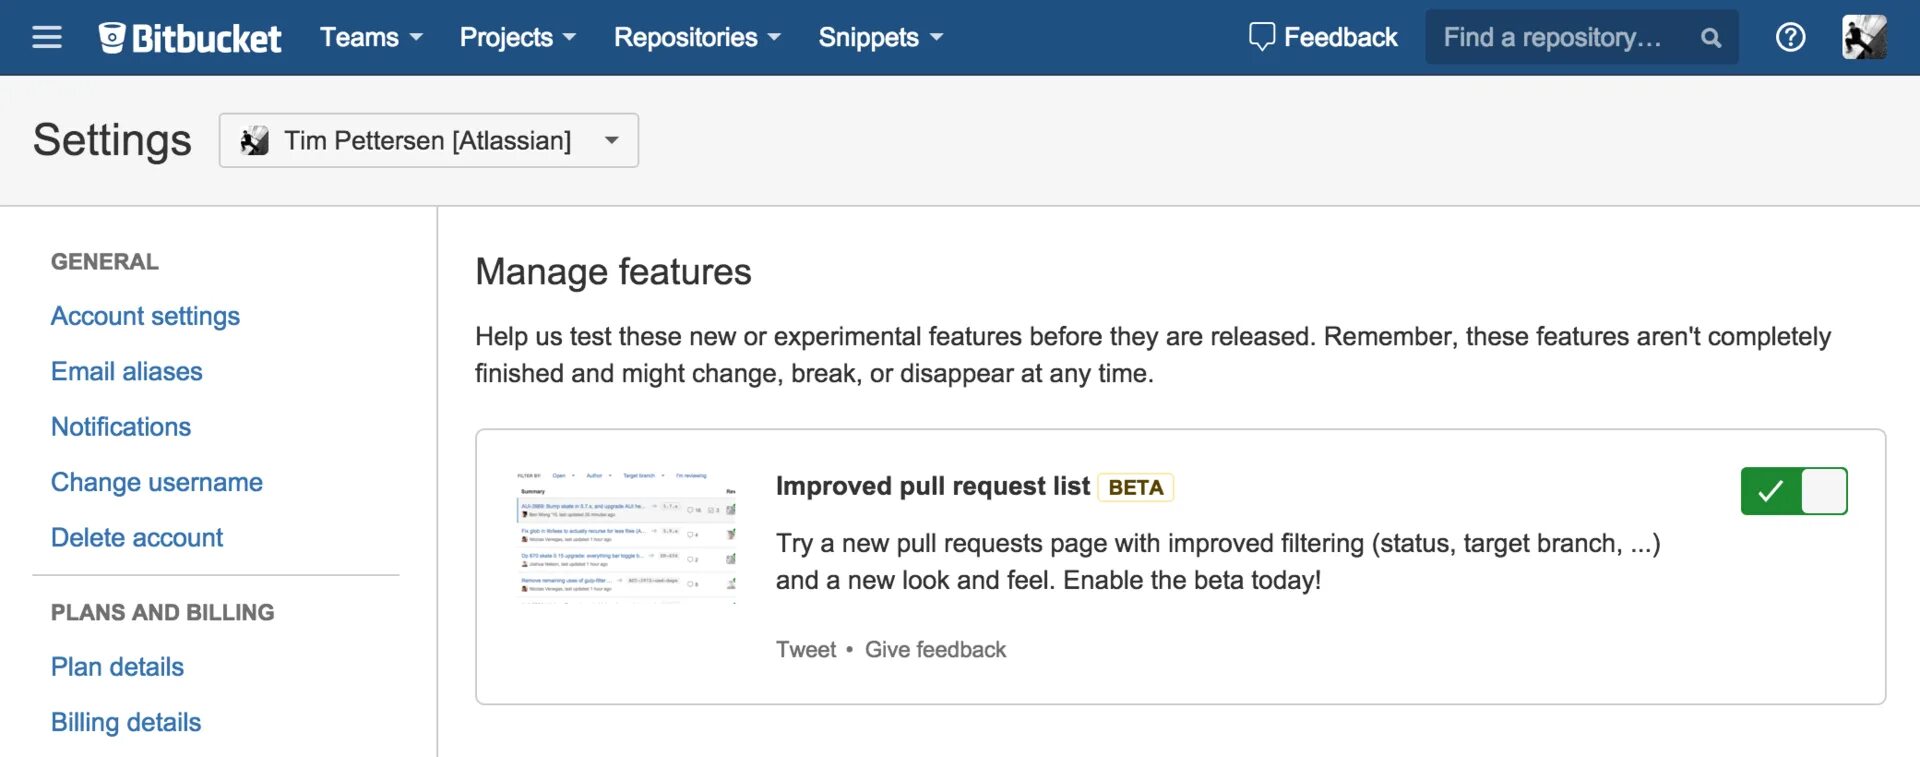Viewport: 1920px width, 757px height.
Task: Go to Account settings
Action: (145, 316)
